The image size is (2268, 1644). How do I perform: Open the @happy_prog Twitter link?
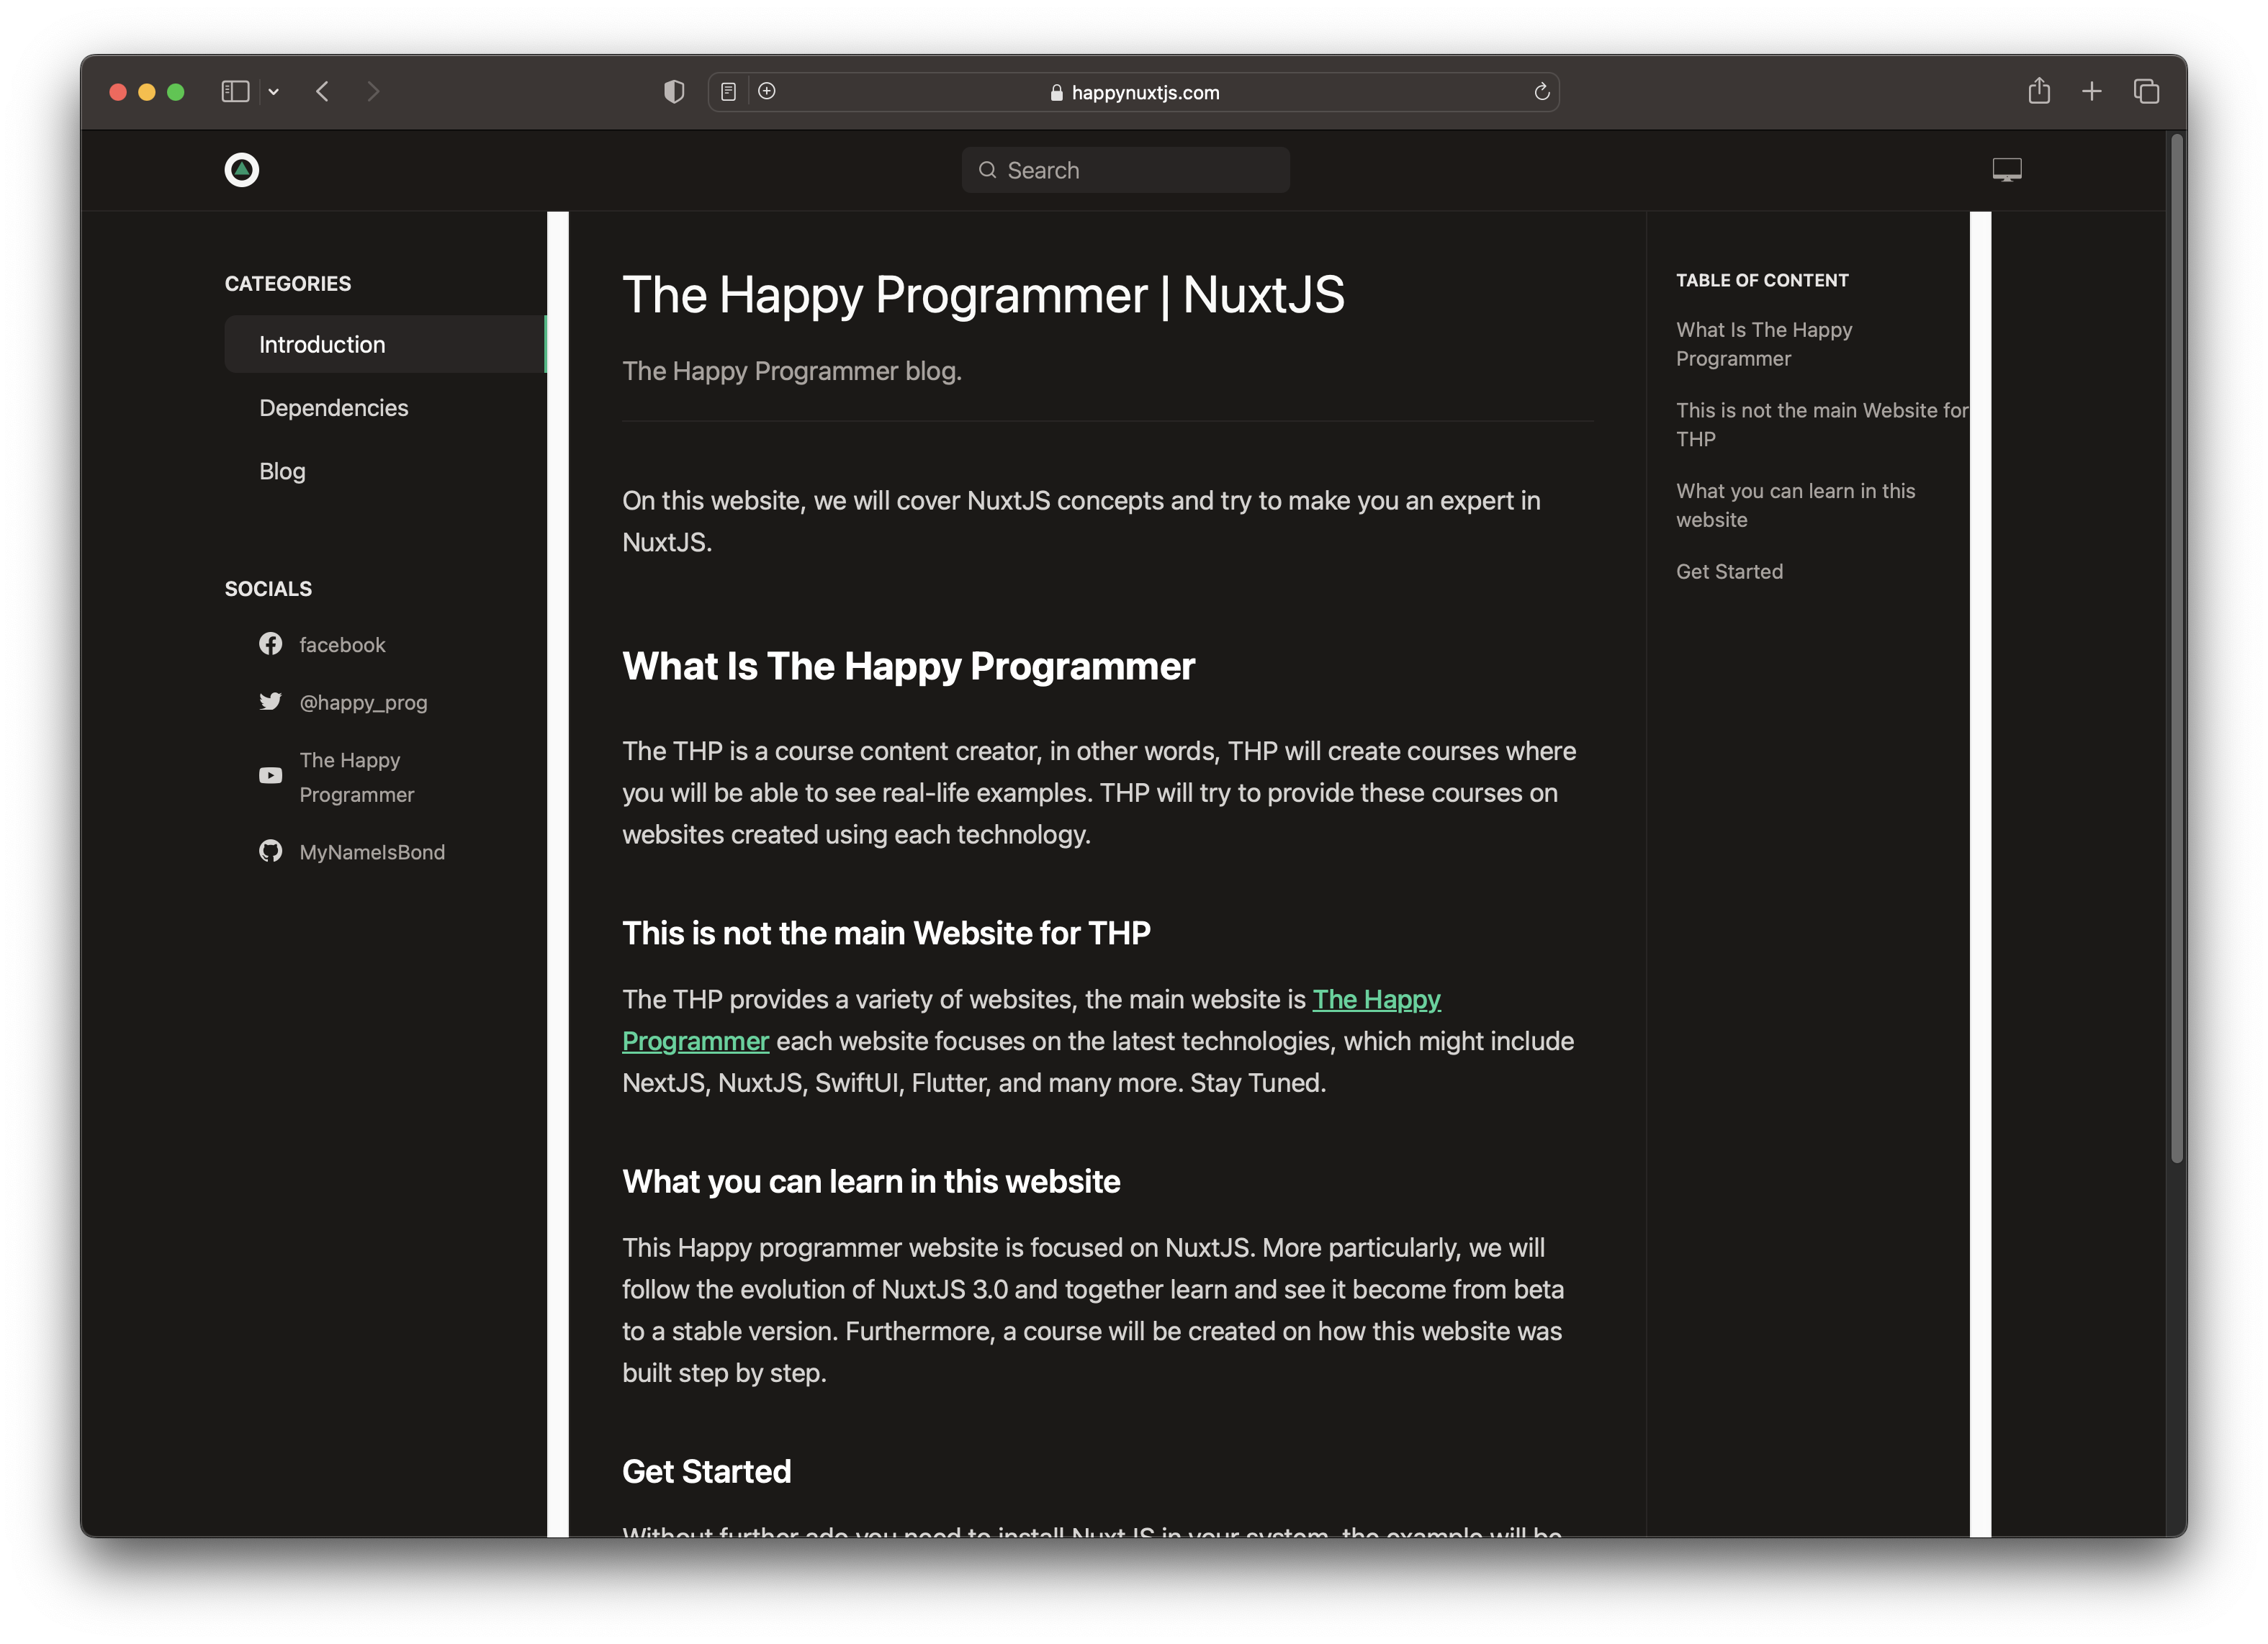coord(363,703)
